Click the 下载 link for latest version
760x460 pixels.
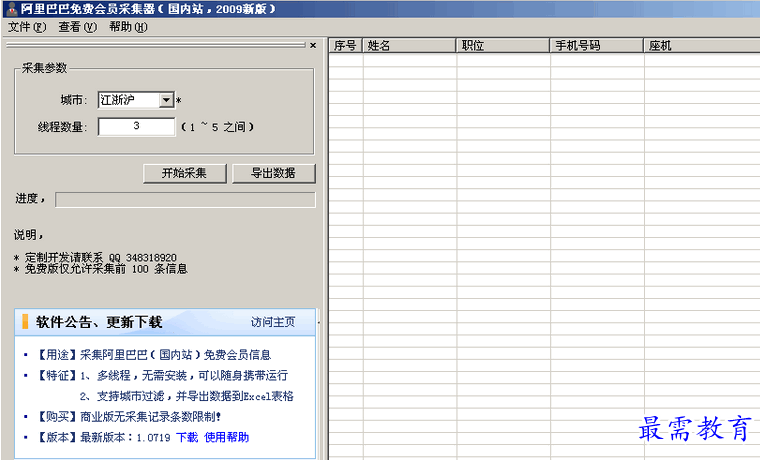point(187,437)
